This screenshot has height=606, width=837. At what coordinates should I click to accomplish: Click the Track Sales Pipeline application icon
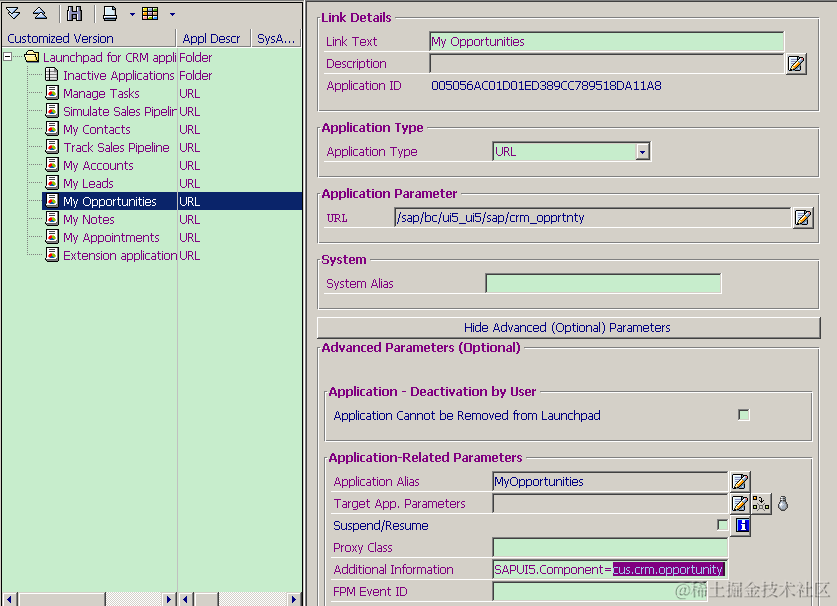click(52, 146)
